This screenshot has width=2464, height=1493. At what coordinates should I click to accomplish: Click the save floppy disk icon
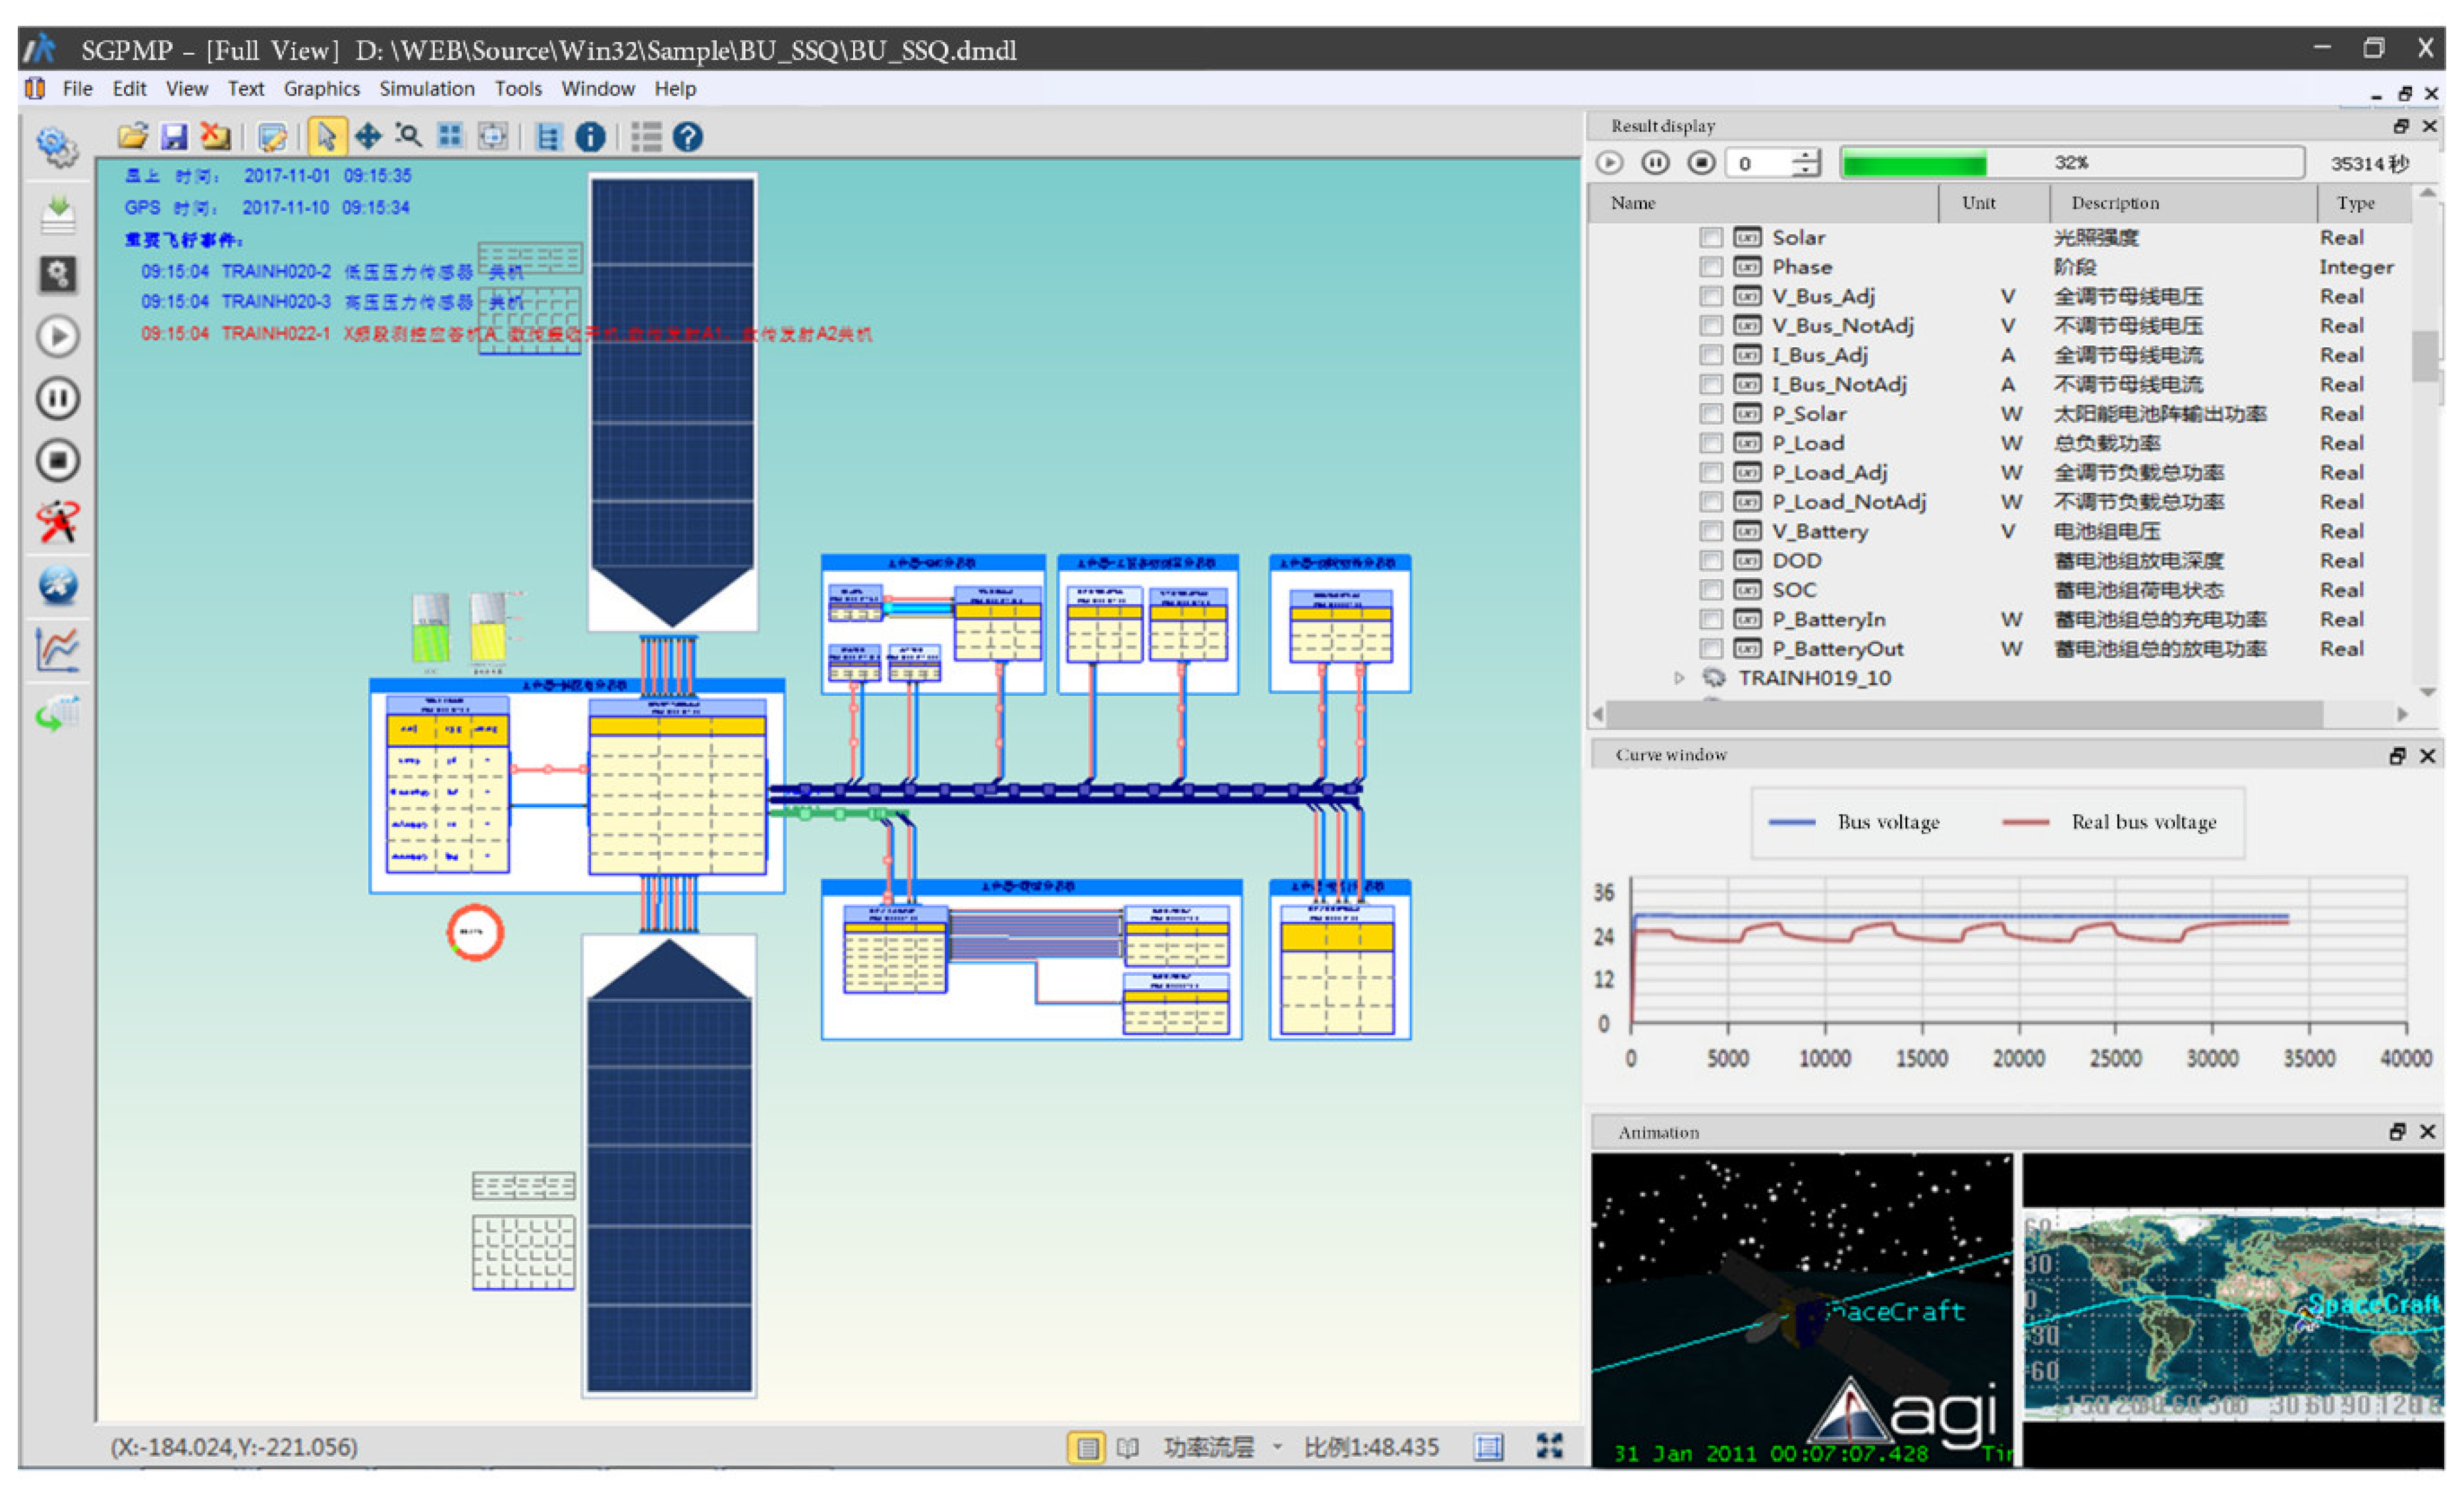tap(174, 136)
